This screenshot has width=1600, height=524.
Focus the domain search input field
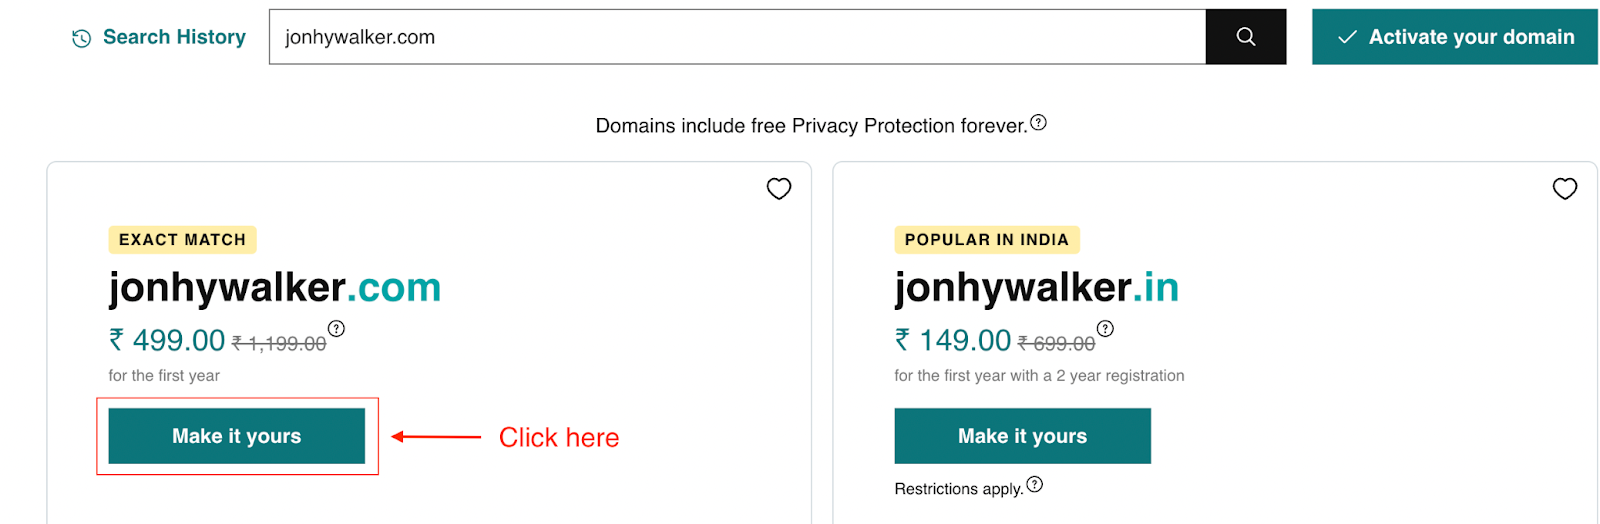tap(738, 37)
